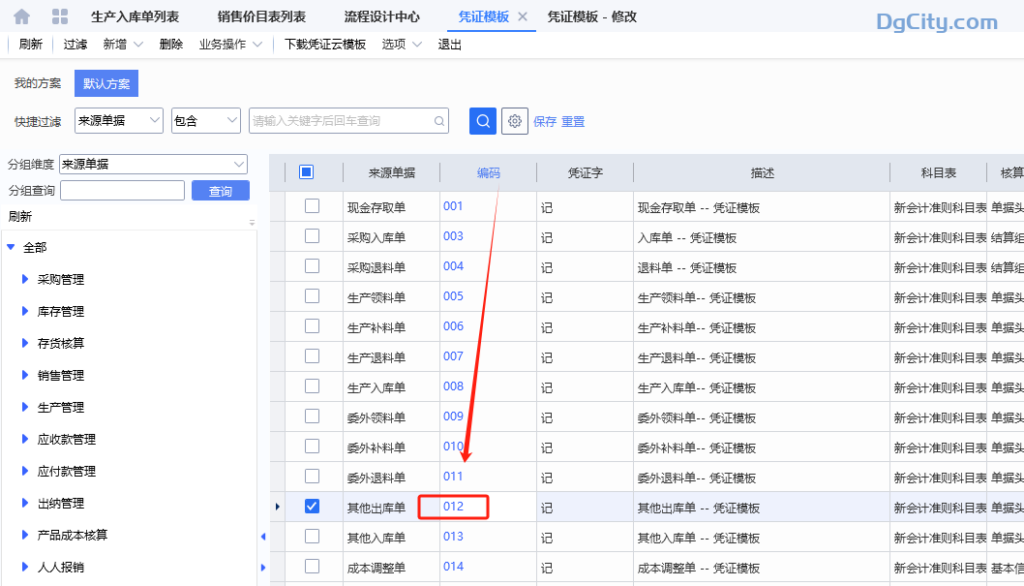Screen dimensions: 1024x586
Task: Switch to the 凭证模板 - 修改 tab
Action: [592, 16]
